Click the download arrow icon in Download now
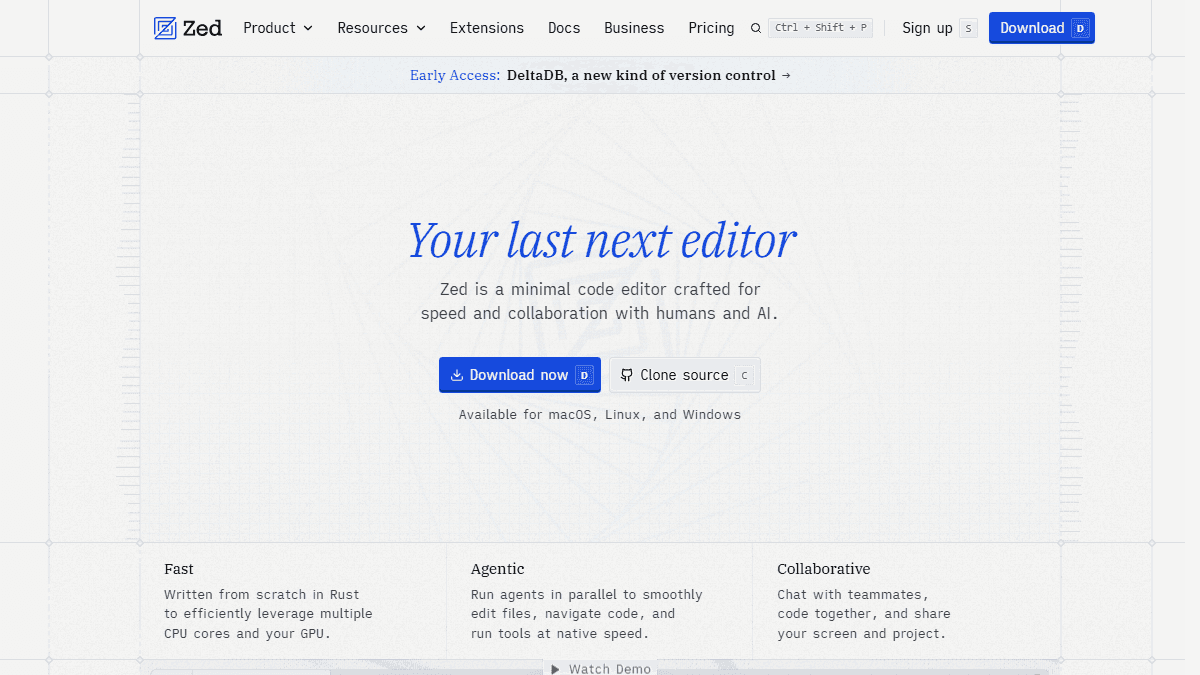The image size is (1200, 675). pyautogui.click(x=457, y=375)
